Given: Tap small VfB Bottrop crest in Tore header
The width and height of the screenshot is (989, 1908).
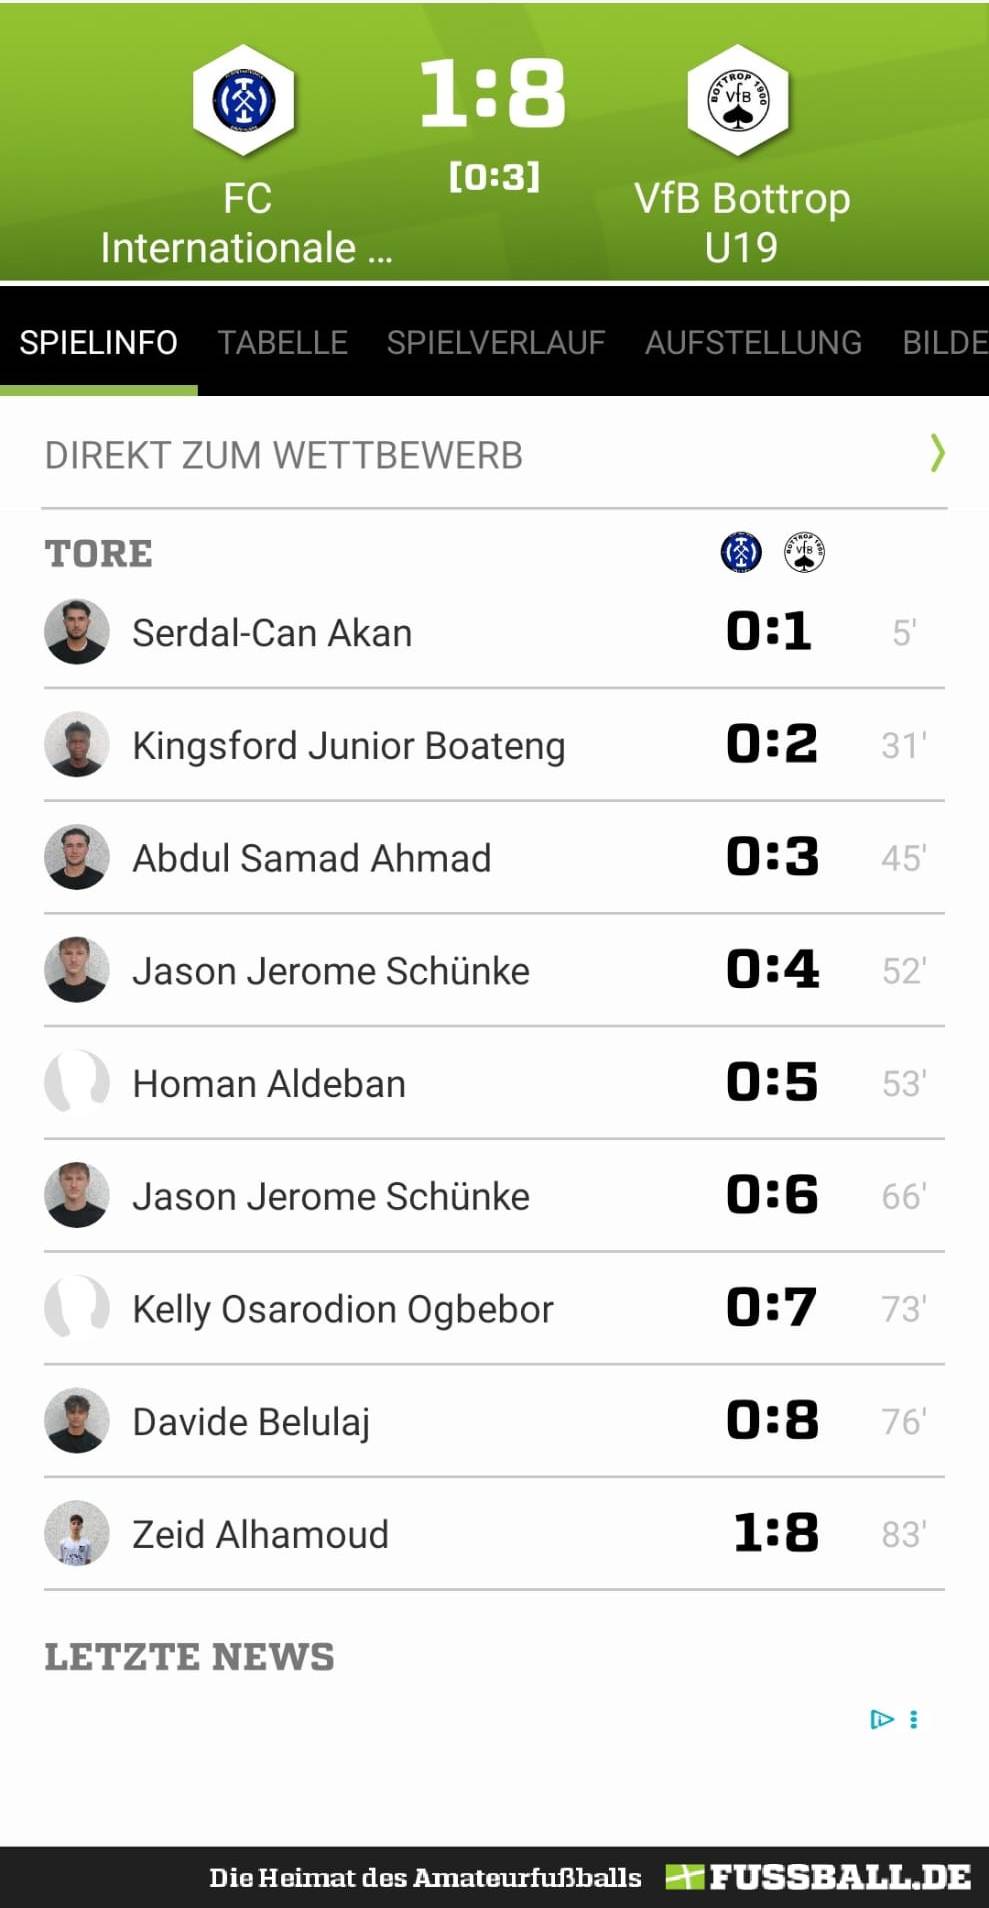Looking at the screenshot, I should [804, 552].
